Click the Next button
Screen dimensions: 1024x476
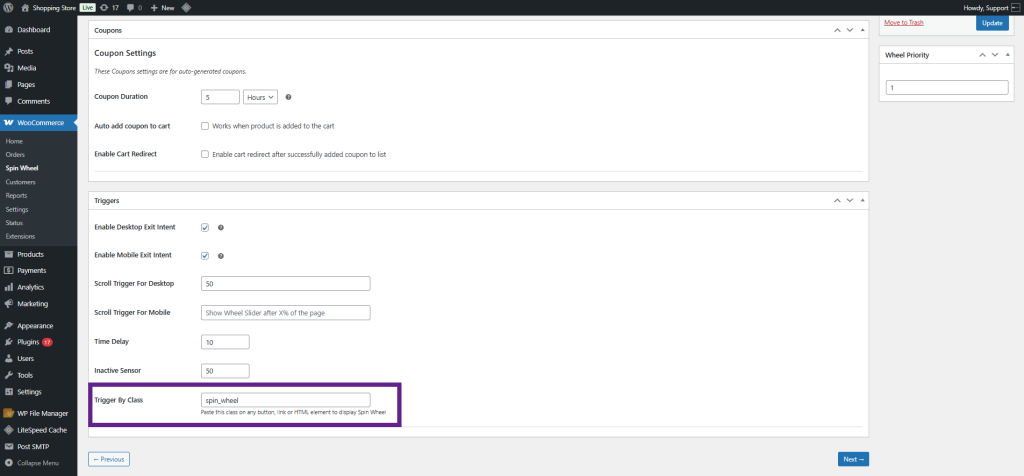point(852,459)
